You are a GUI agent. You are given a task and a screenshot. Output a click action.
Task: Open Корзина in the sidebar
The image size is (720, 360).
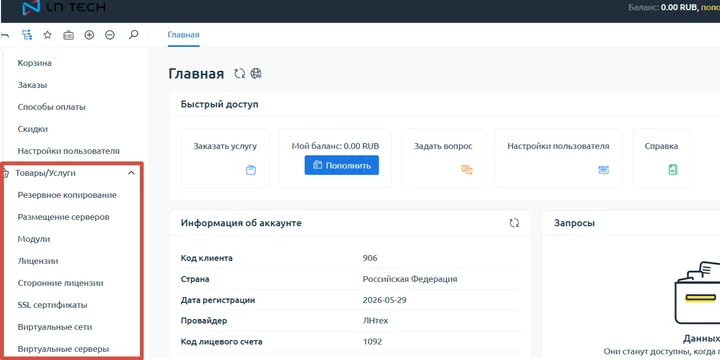click(34, 63)
